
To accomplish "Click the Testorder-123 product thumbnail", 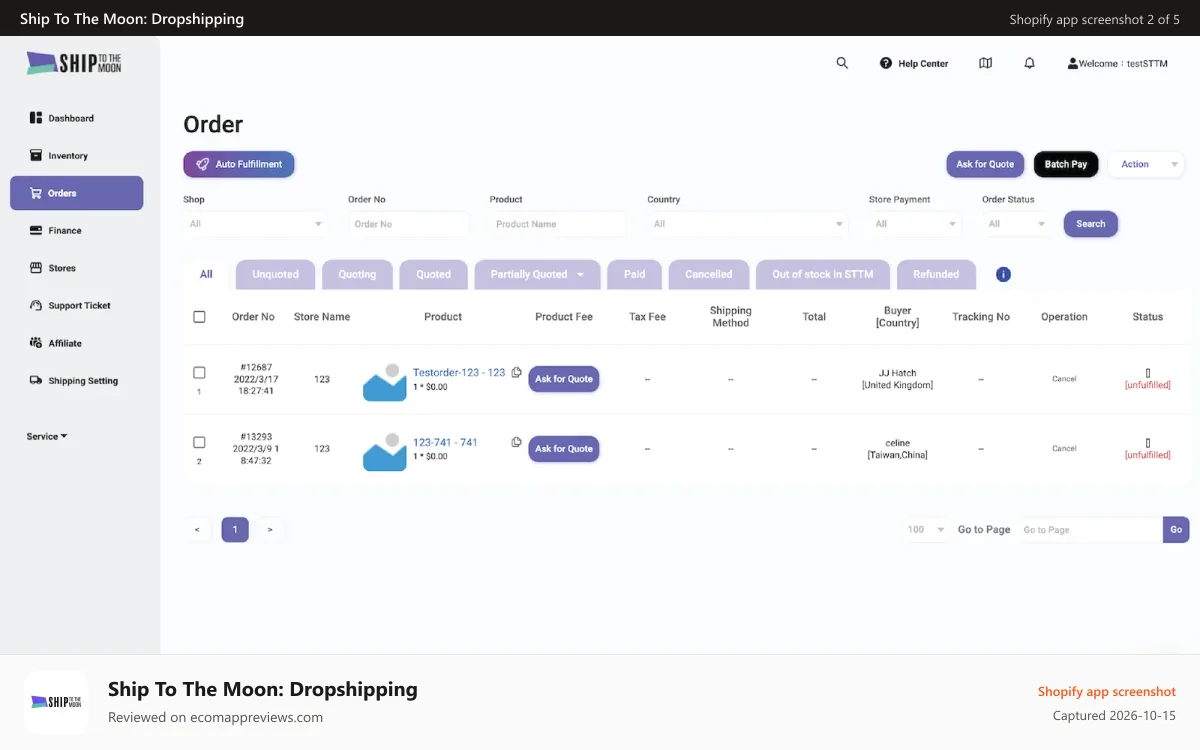I will pyautogui.click(x=384, y=382).
